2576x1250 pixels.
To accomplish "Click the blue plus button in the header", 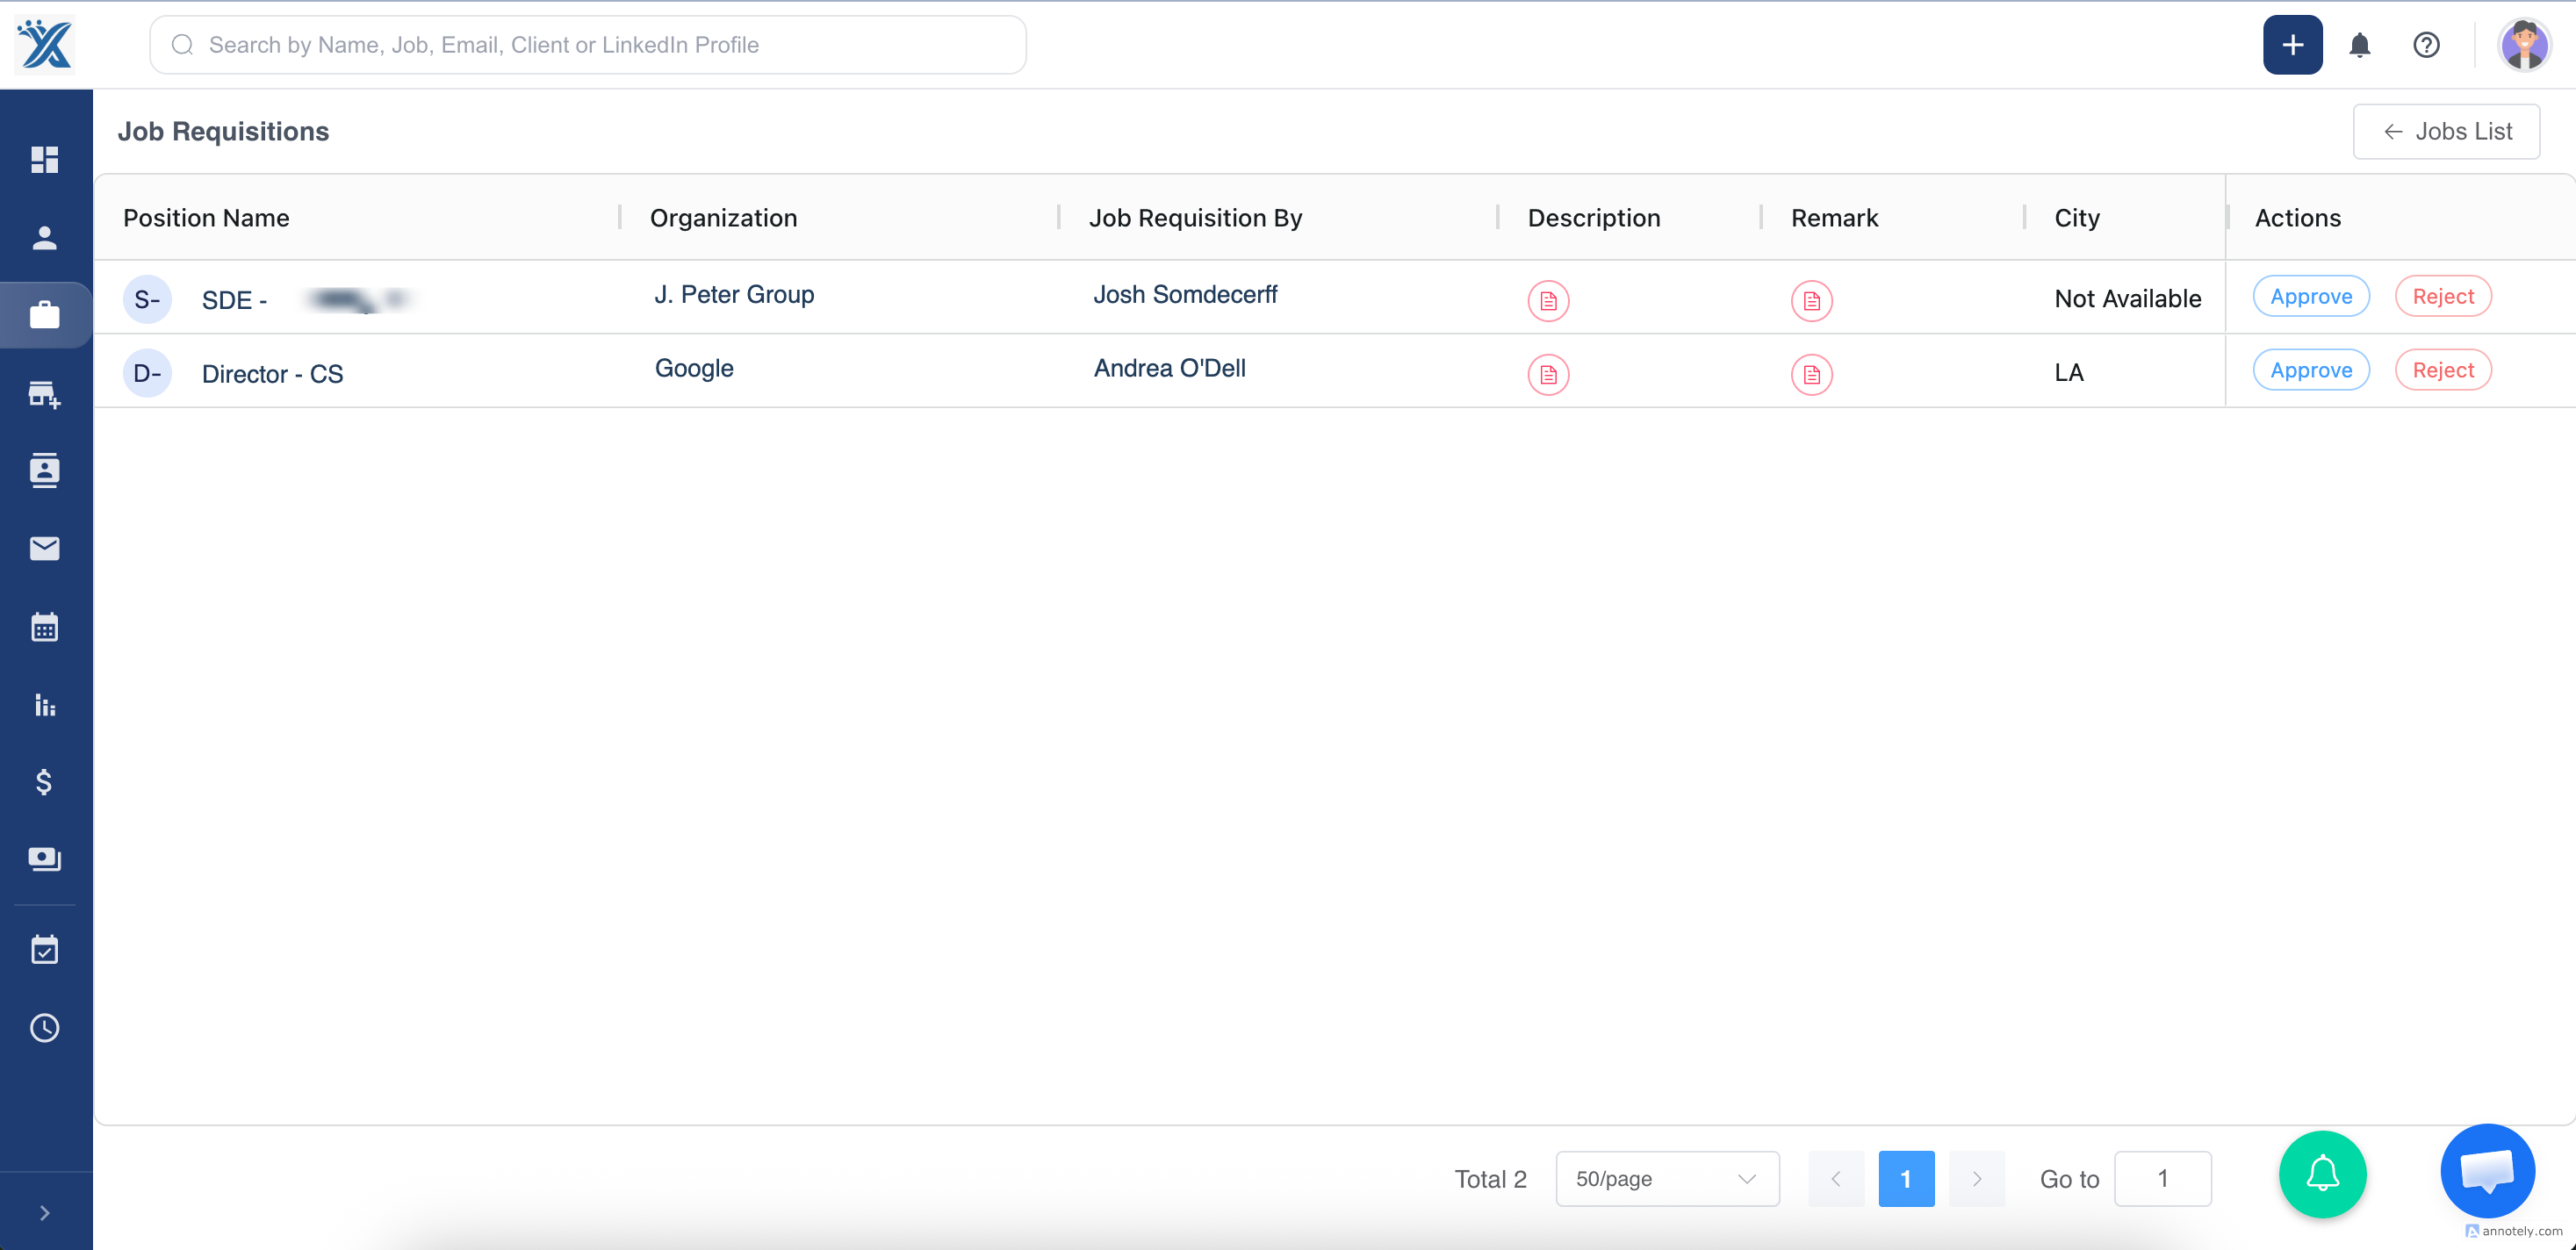I will click(x=2292, y=45).
